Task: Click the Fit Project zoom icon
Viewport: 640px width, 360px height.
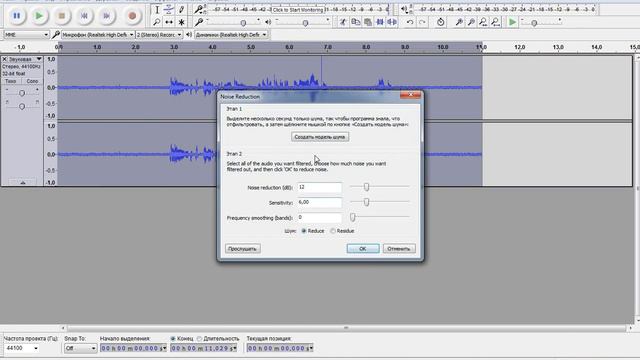Action: [x=496, y=22]
